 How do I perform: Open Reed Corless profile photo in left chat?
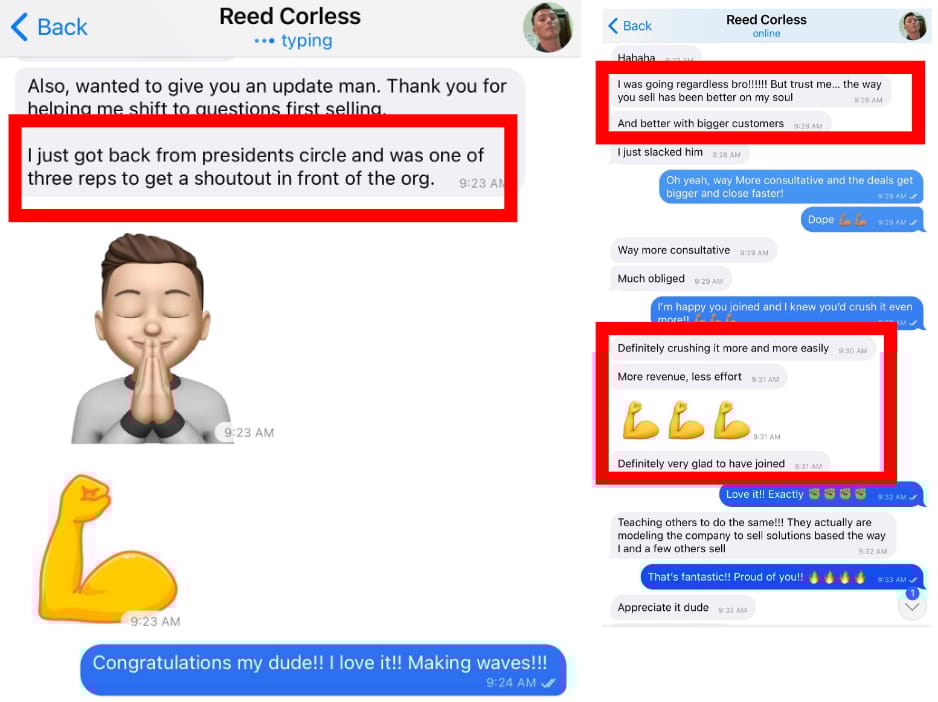[547, 28]
